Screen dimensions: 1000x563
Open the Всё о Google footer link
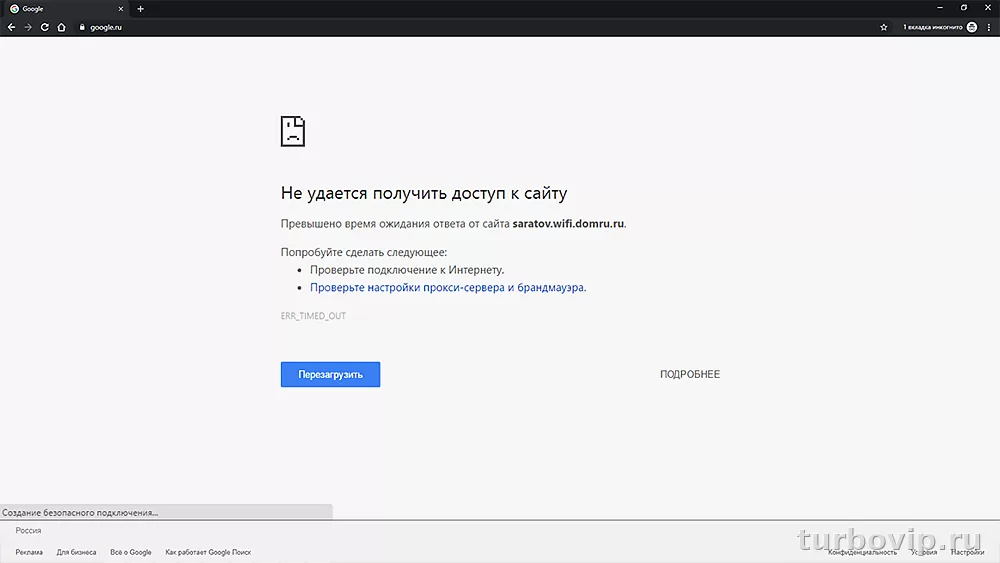click(131, 552)
